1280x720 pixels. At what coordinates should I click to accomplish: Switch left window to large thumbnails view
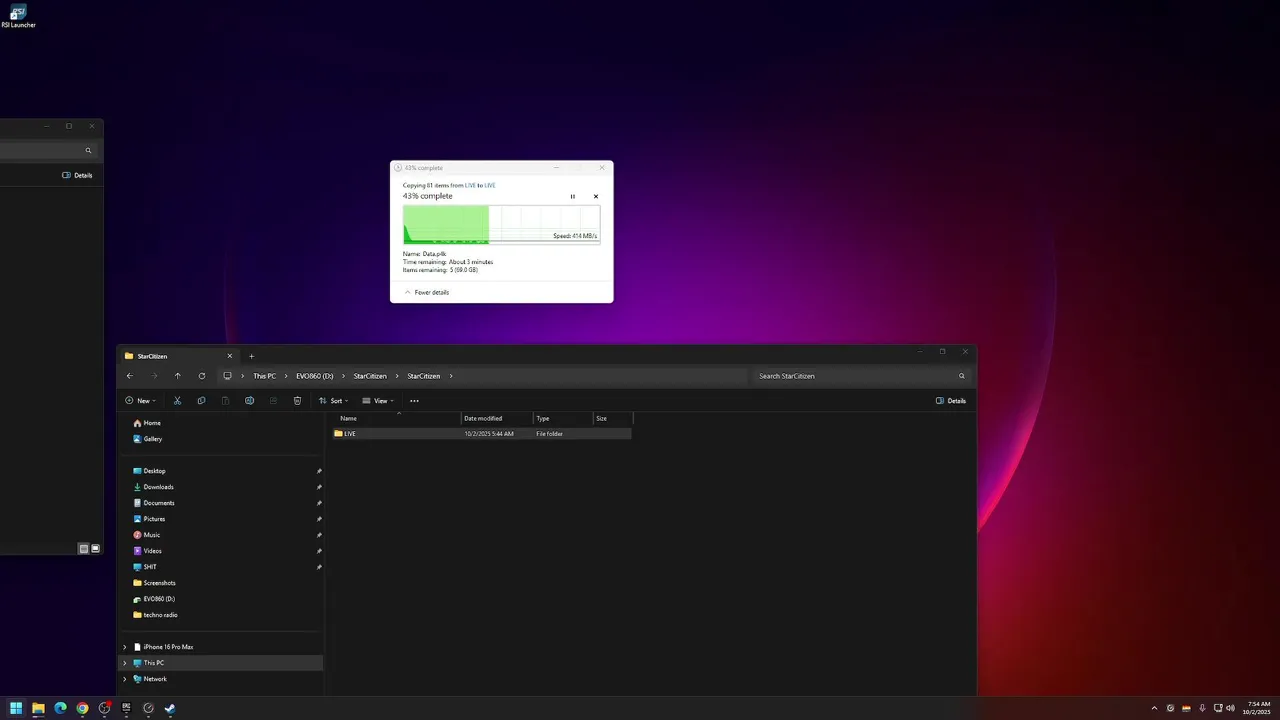[x=95, y=549]
